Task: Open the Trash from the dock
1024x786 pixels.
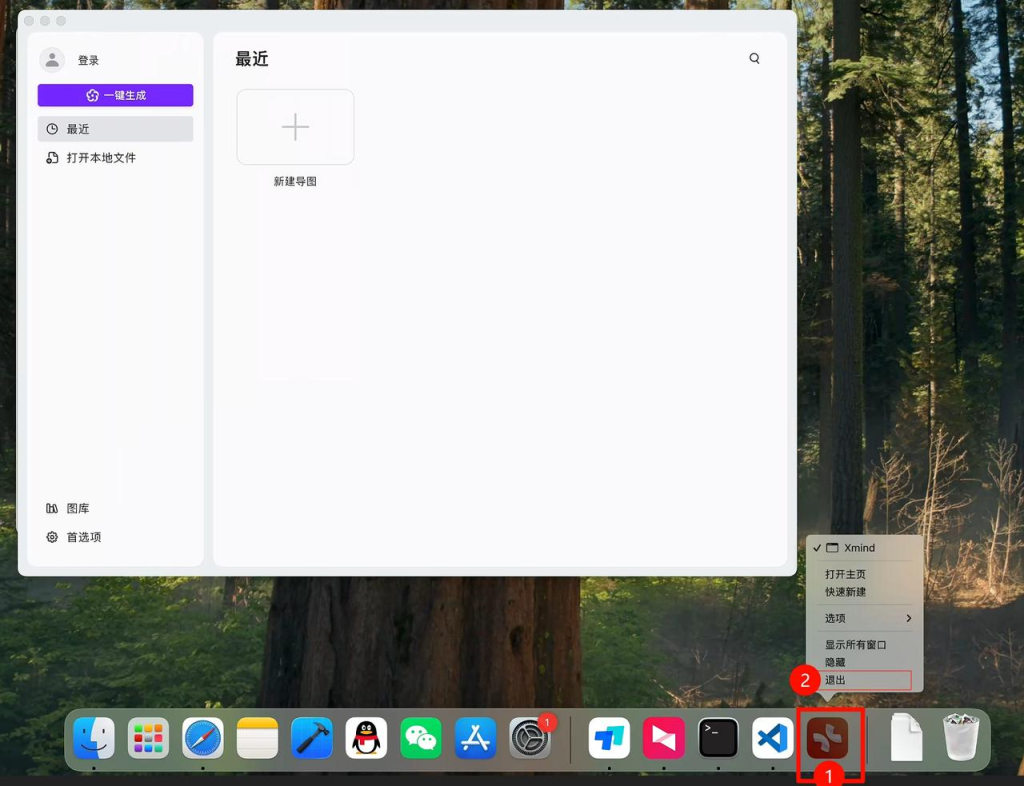Action: pyautogui.click(x=961, y=738)
